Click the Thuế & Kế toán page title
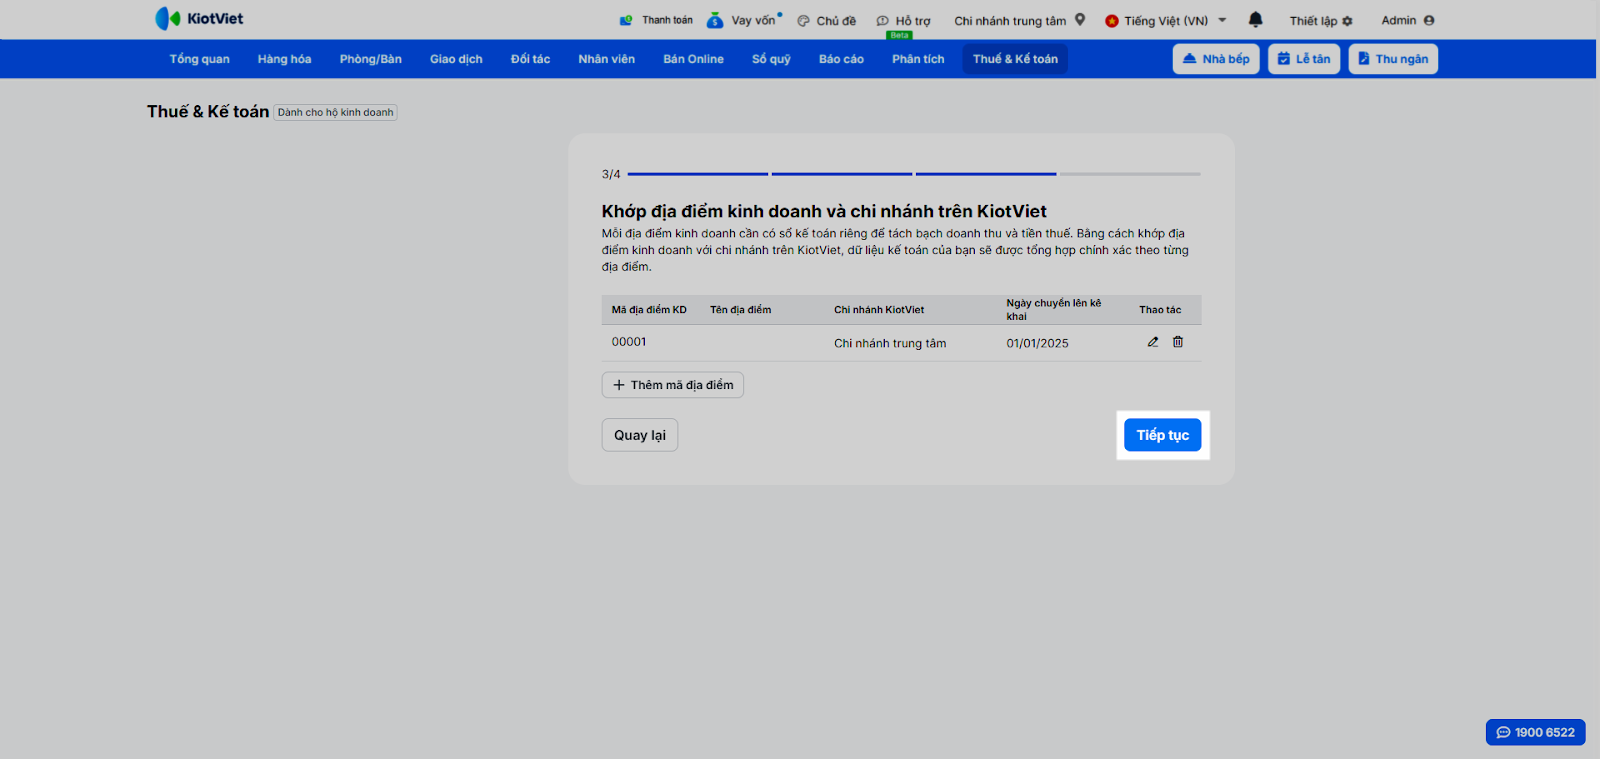The width and height of the screenshot is (1600, 759). point(208,112)
